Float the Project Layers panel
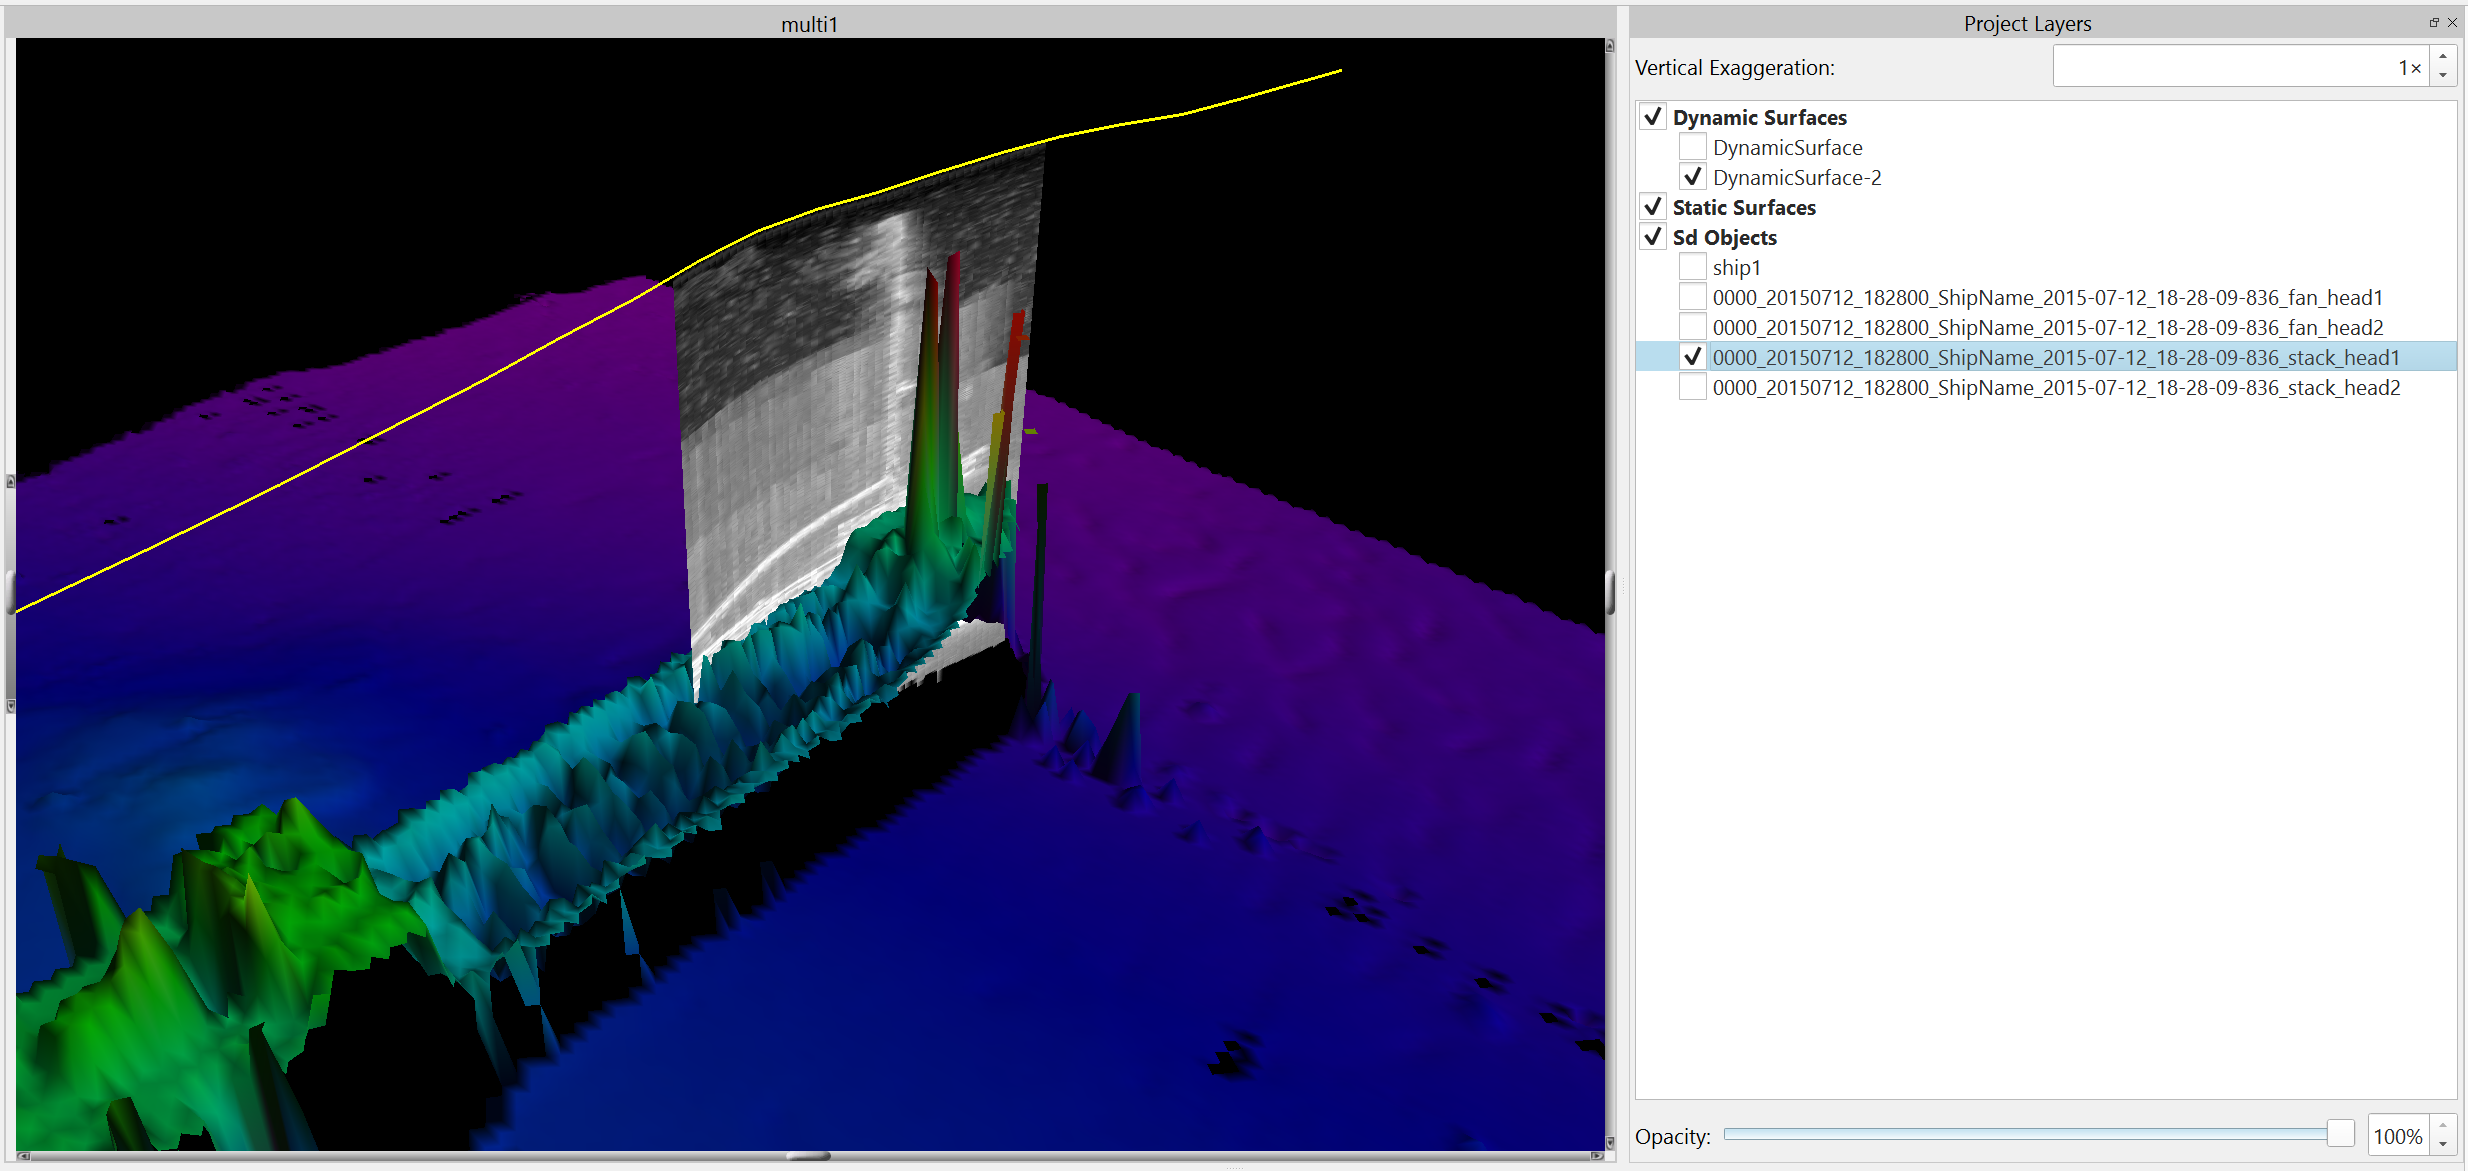2468x1171 pixels. (x=2434, y=22)
